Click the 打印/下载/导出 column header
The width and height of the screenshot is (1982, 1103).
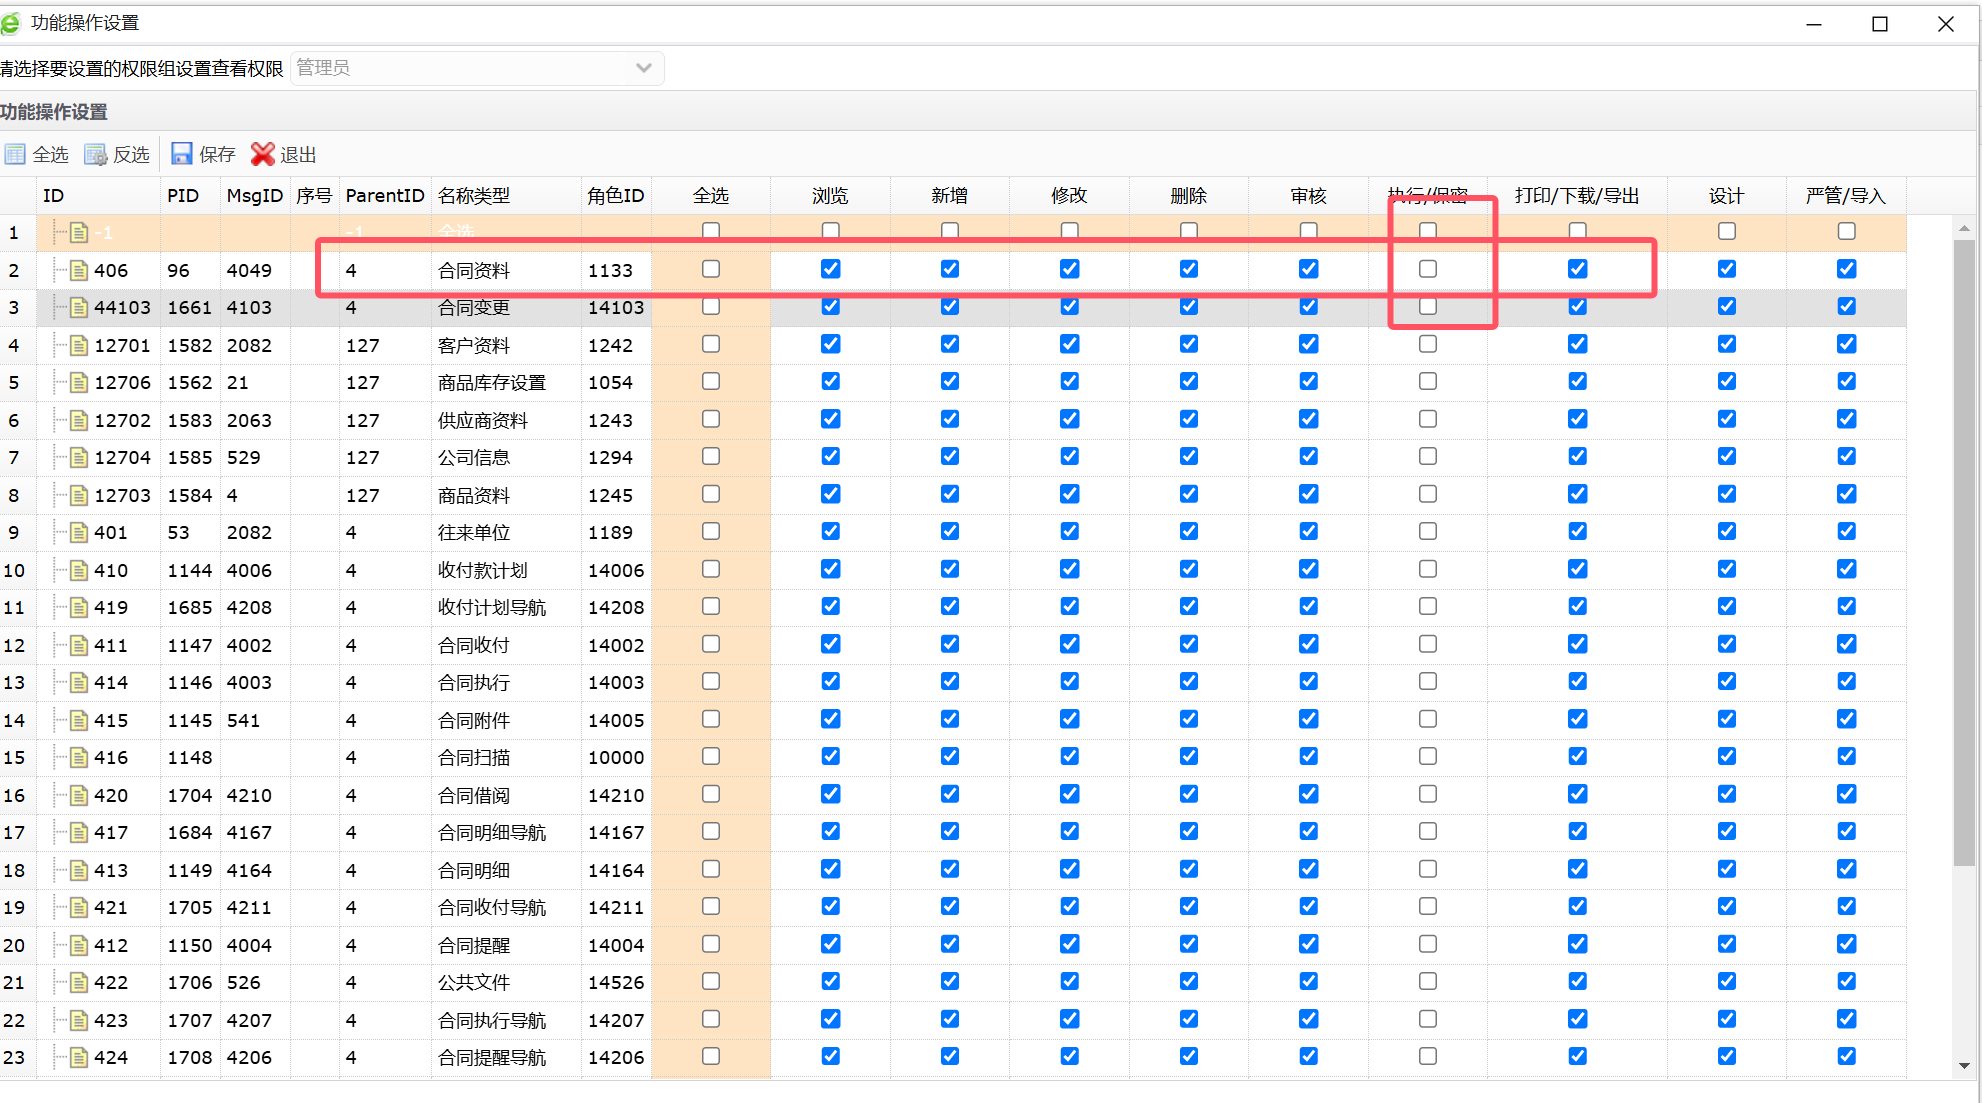tap(1577, 196)
